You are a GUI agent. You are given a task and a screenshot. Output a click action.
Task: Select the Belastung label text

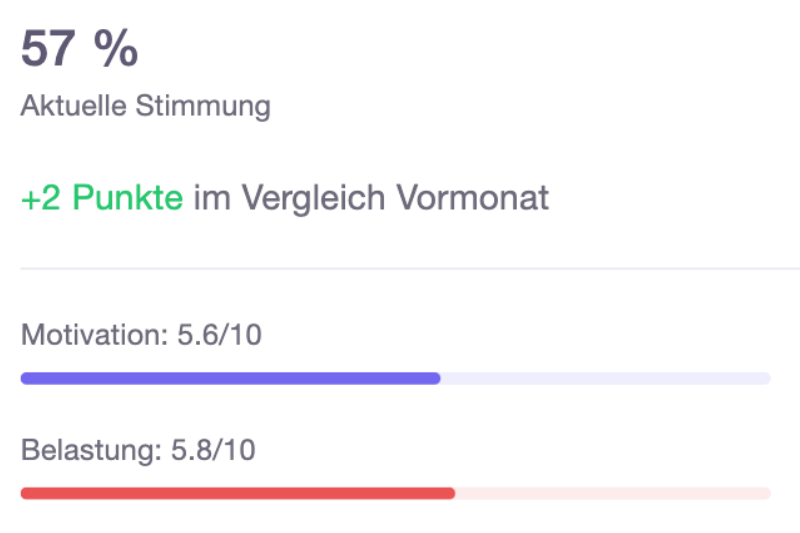(91, 450)
